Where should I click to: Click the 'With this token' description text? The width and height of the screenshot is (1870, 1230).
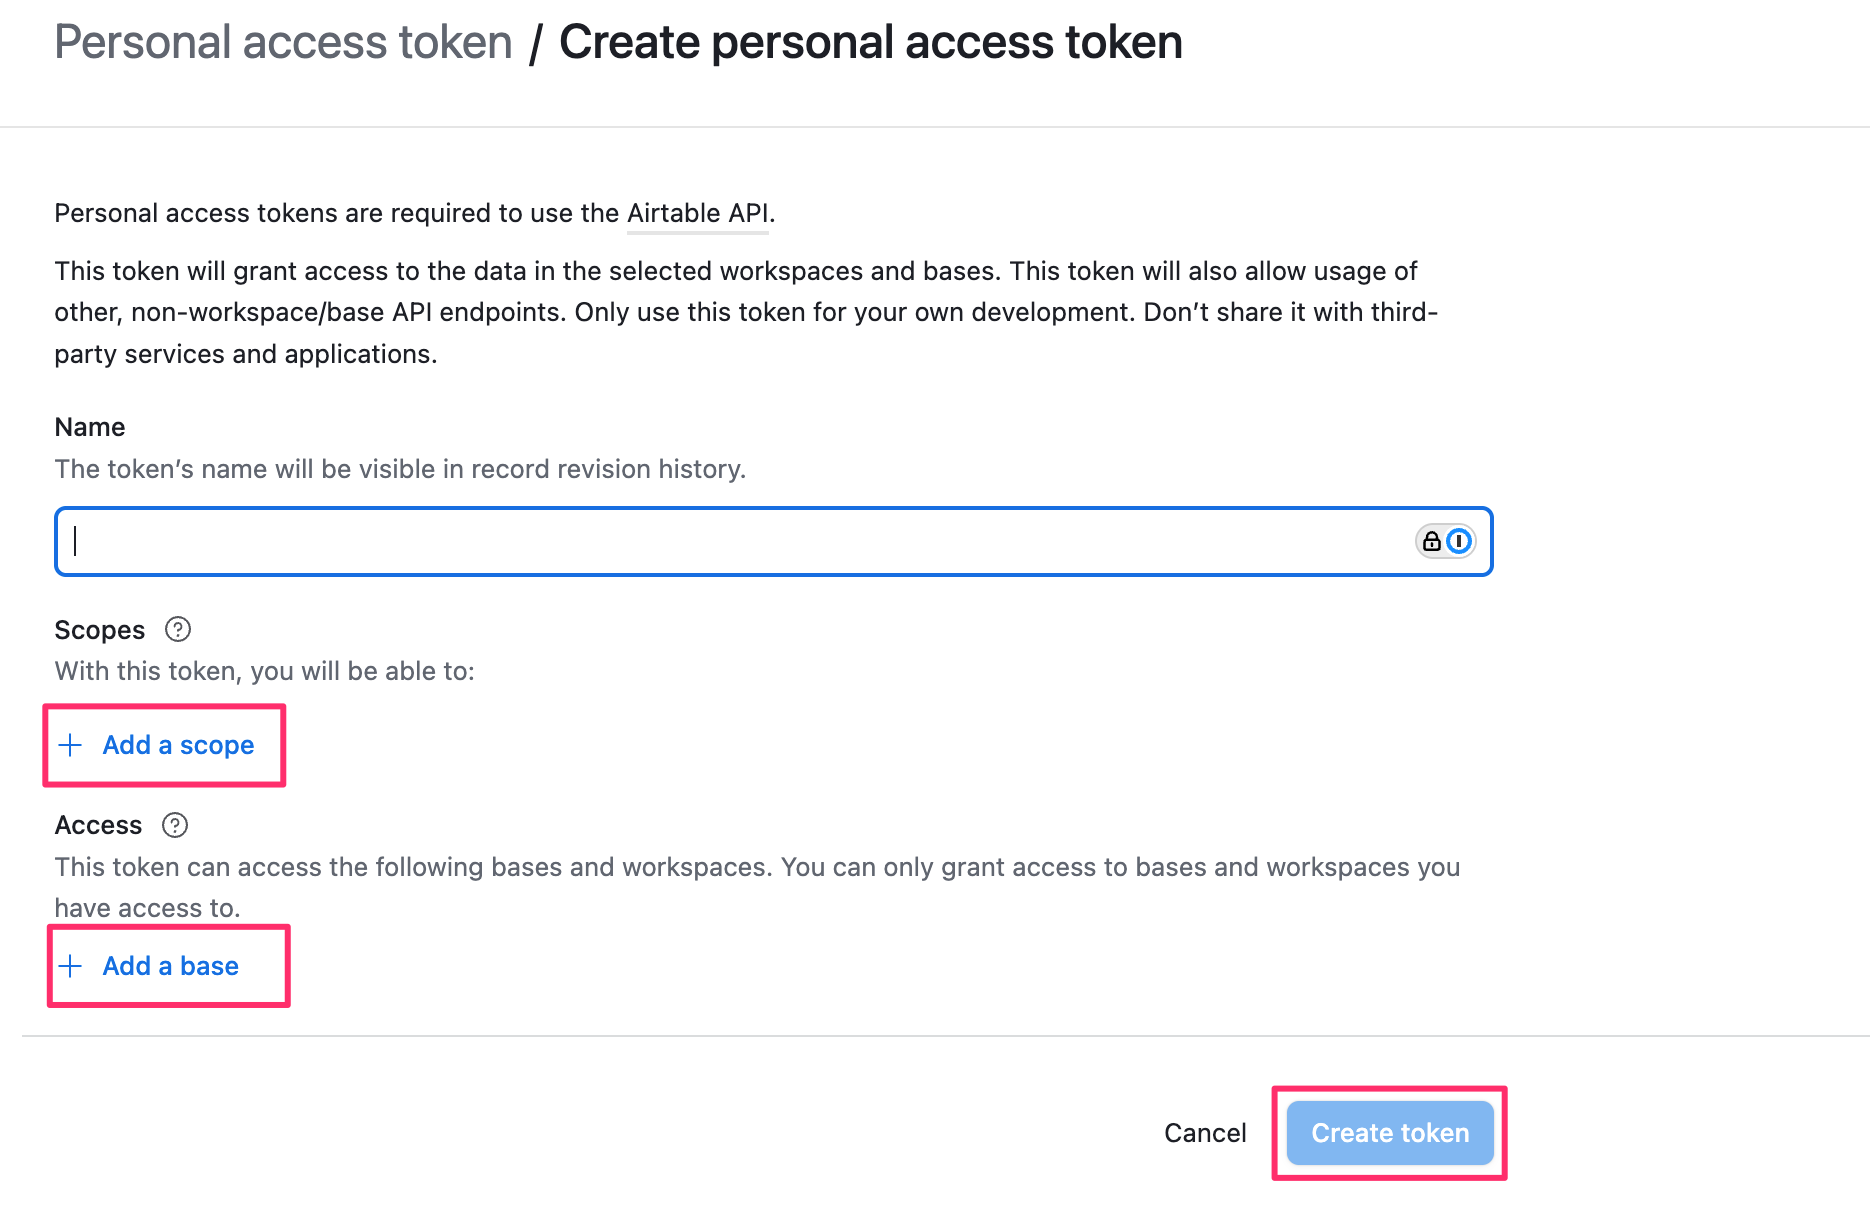click(x=264, y=671)
